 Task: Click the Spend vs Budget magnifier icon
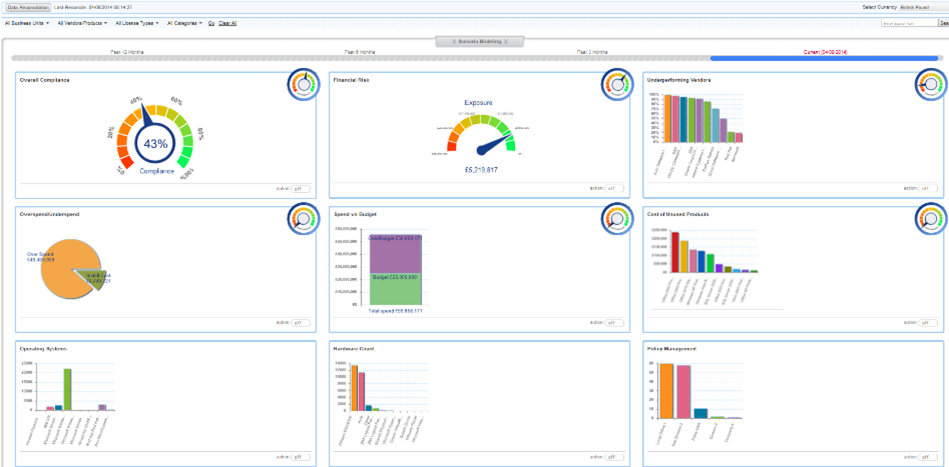pyautogui.click(x=616, y=218)
